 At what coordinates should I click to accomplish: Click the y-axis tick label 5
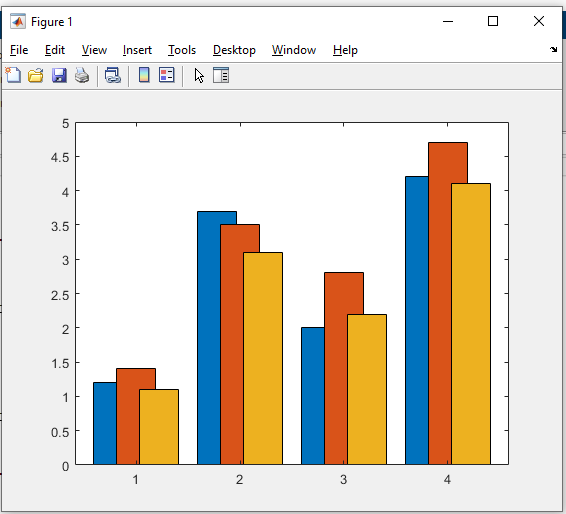(65, 123)
